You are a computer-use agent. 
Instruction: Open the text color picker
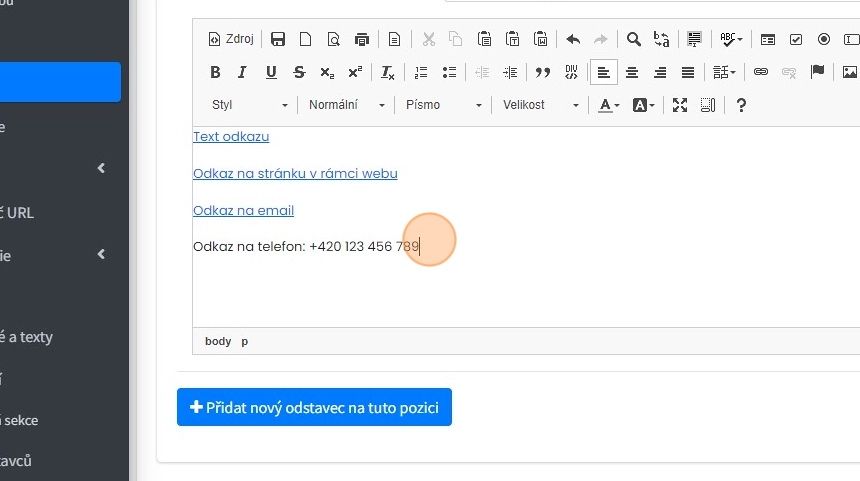(x=608, y=105)
